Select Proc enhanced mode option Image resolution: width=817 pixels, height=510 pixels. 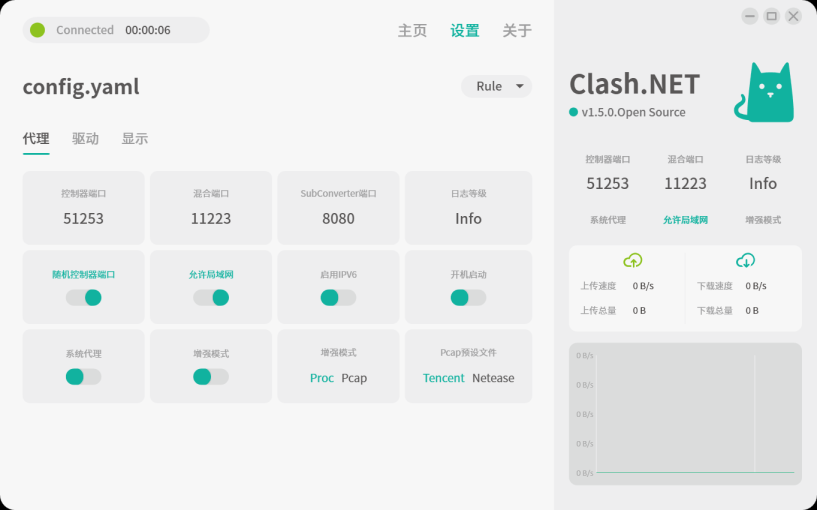[321, 378]
